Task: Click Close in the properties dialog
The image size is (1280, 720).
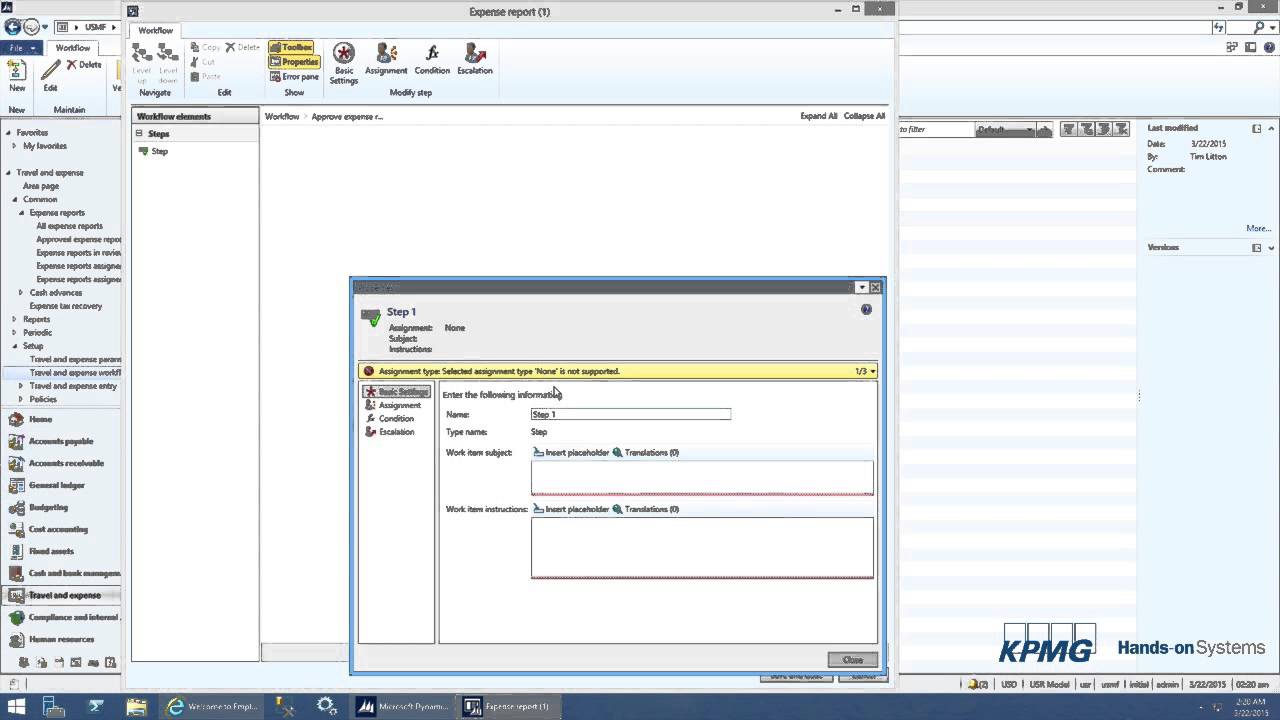Action: tap(853, 660)
